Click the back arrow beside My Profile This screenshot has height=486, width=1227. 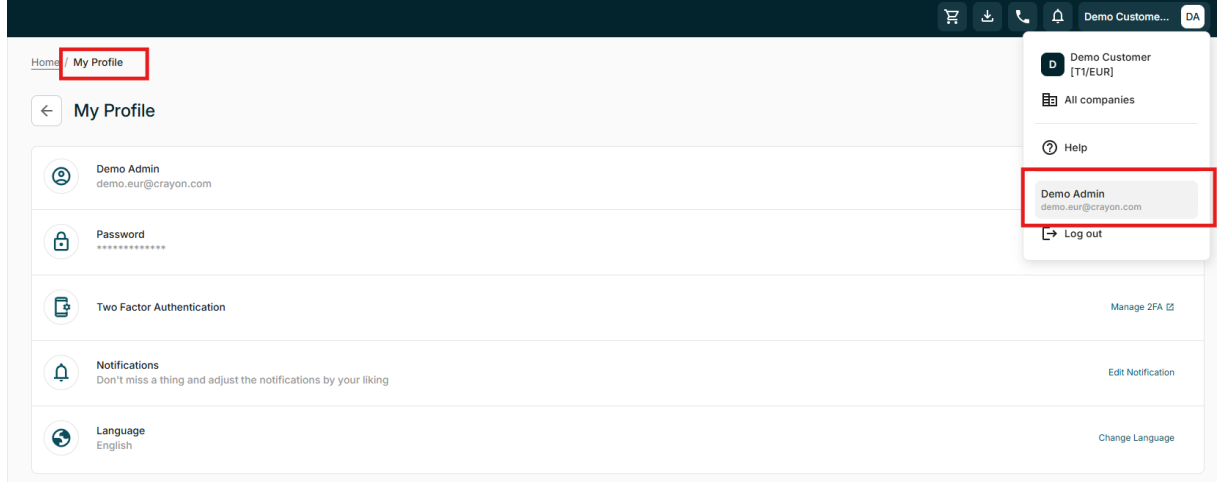(x=47, y=111)
